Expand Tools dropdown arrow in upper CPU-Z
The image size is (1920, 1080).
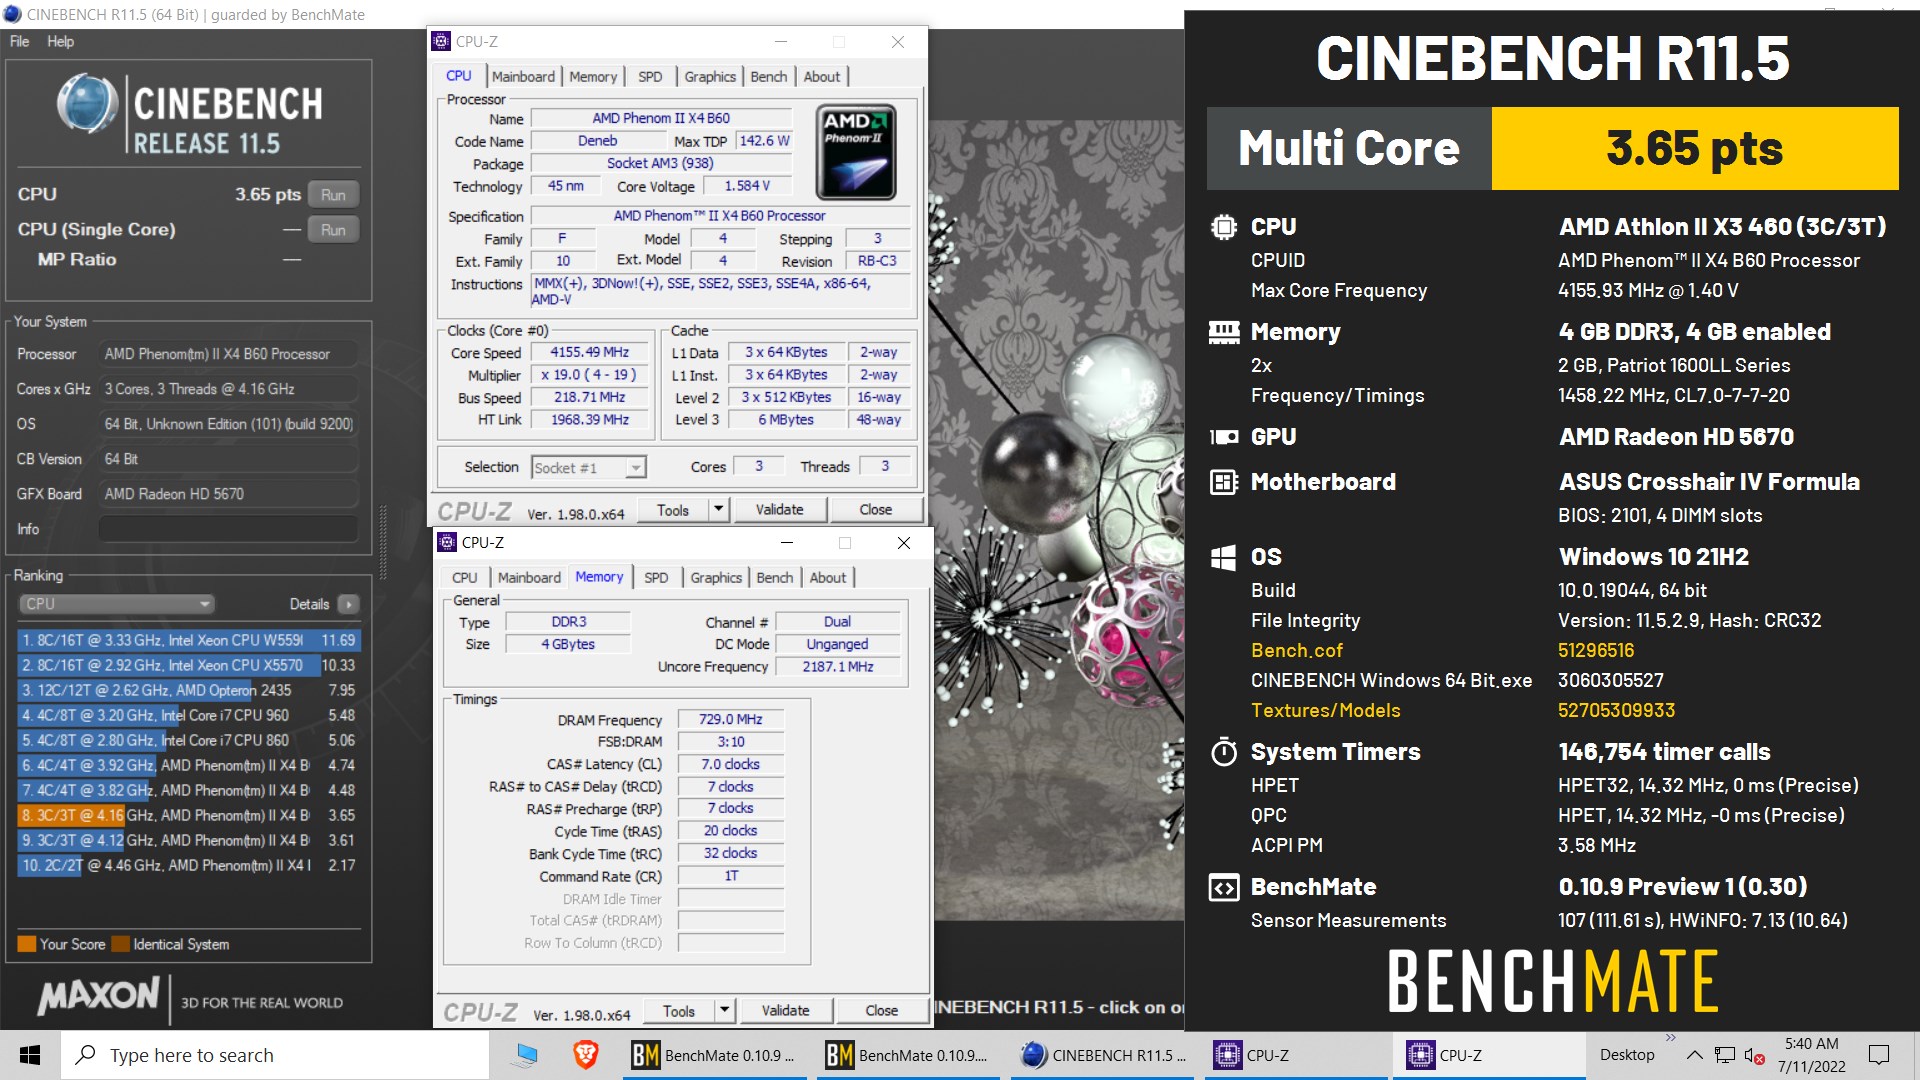717,510
